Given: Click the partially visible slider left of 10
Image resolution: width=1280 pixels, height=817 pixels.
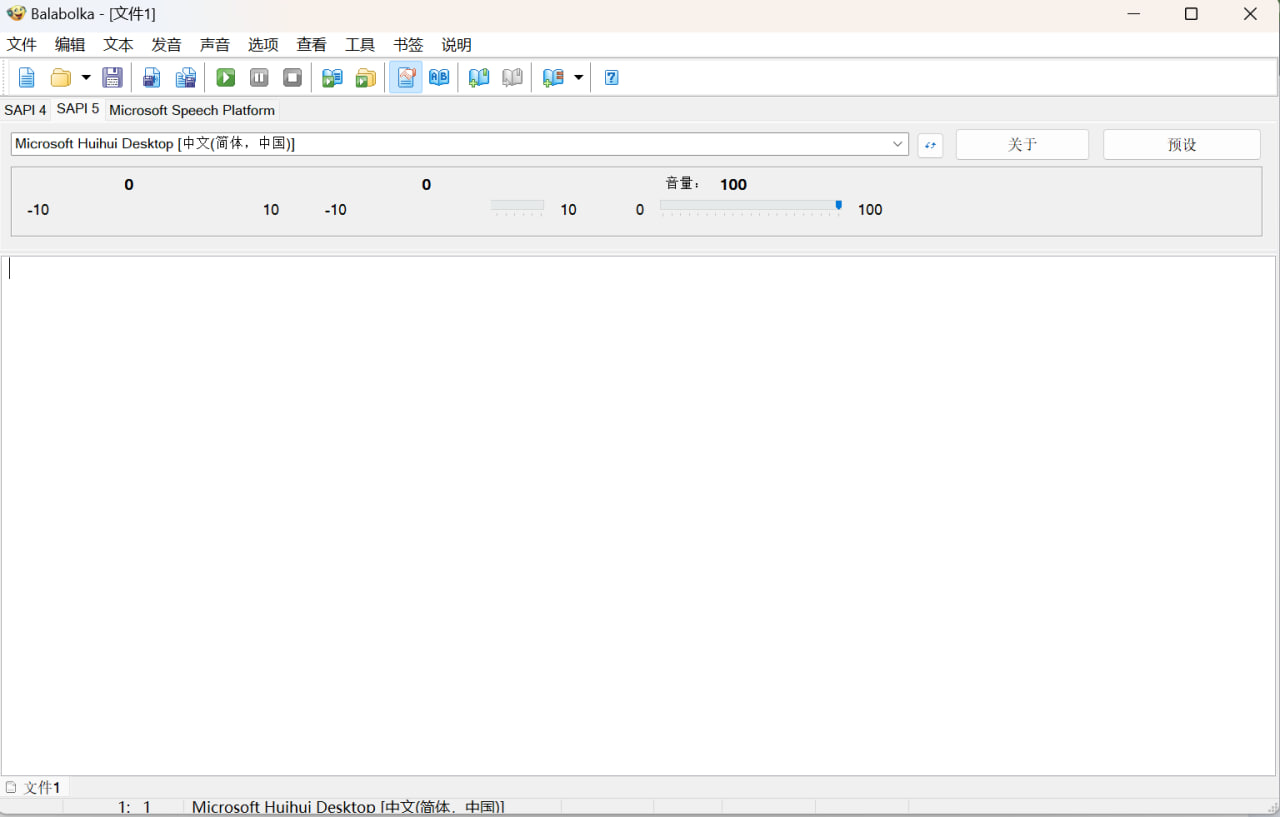Looking at the screenshot, I should (x=517, y=207).
